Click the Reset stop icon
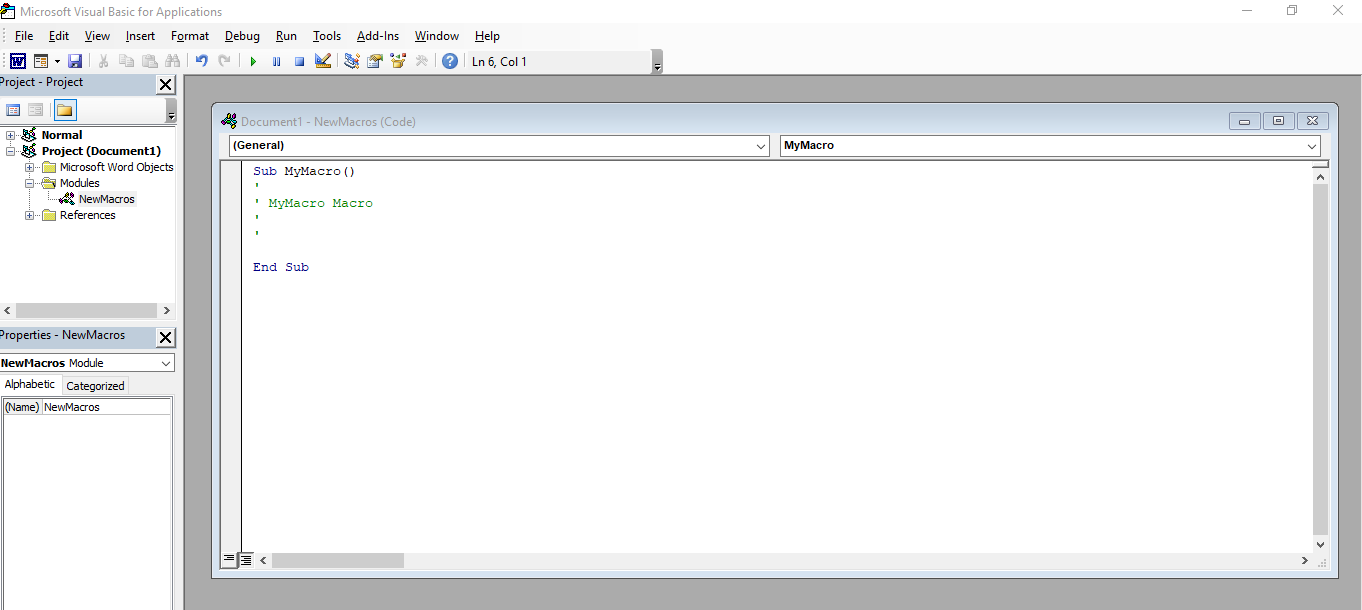 click(x=299, y=61)
